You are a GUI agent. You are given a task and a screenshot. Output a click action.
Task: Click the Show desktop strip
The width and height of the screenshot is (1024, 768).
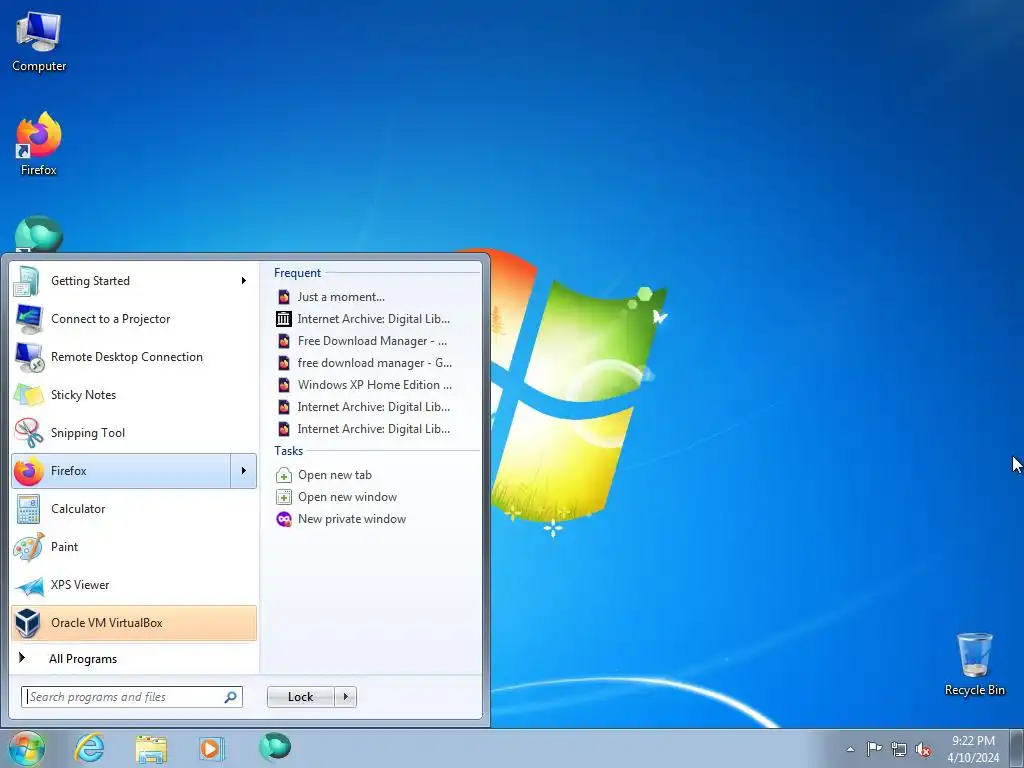pos(1017,749)
